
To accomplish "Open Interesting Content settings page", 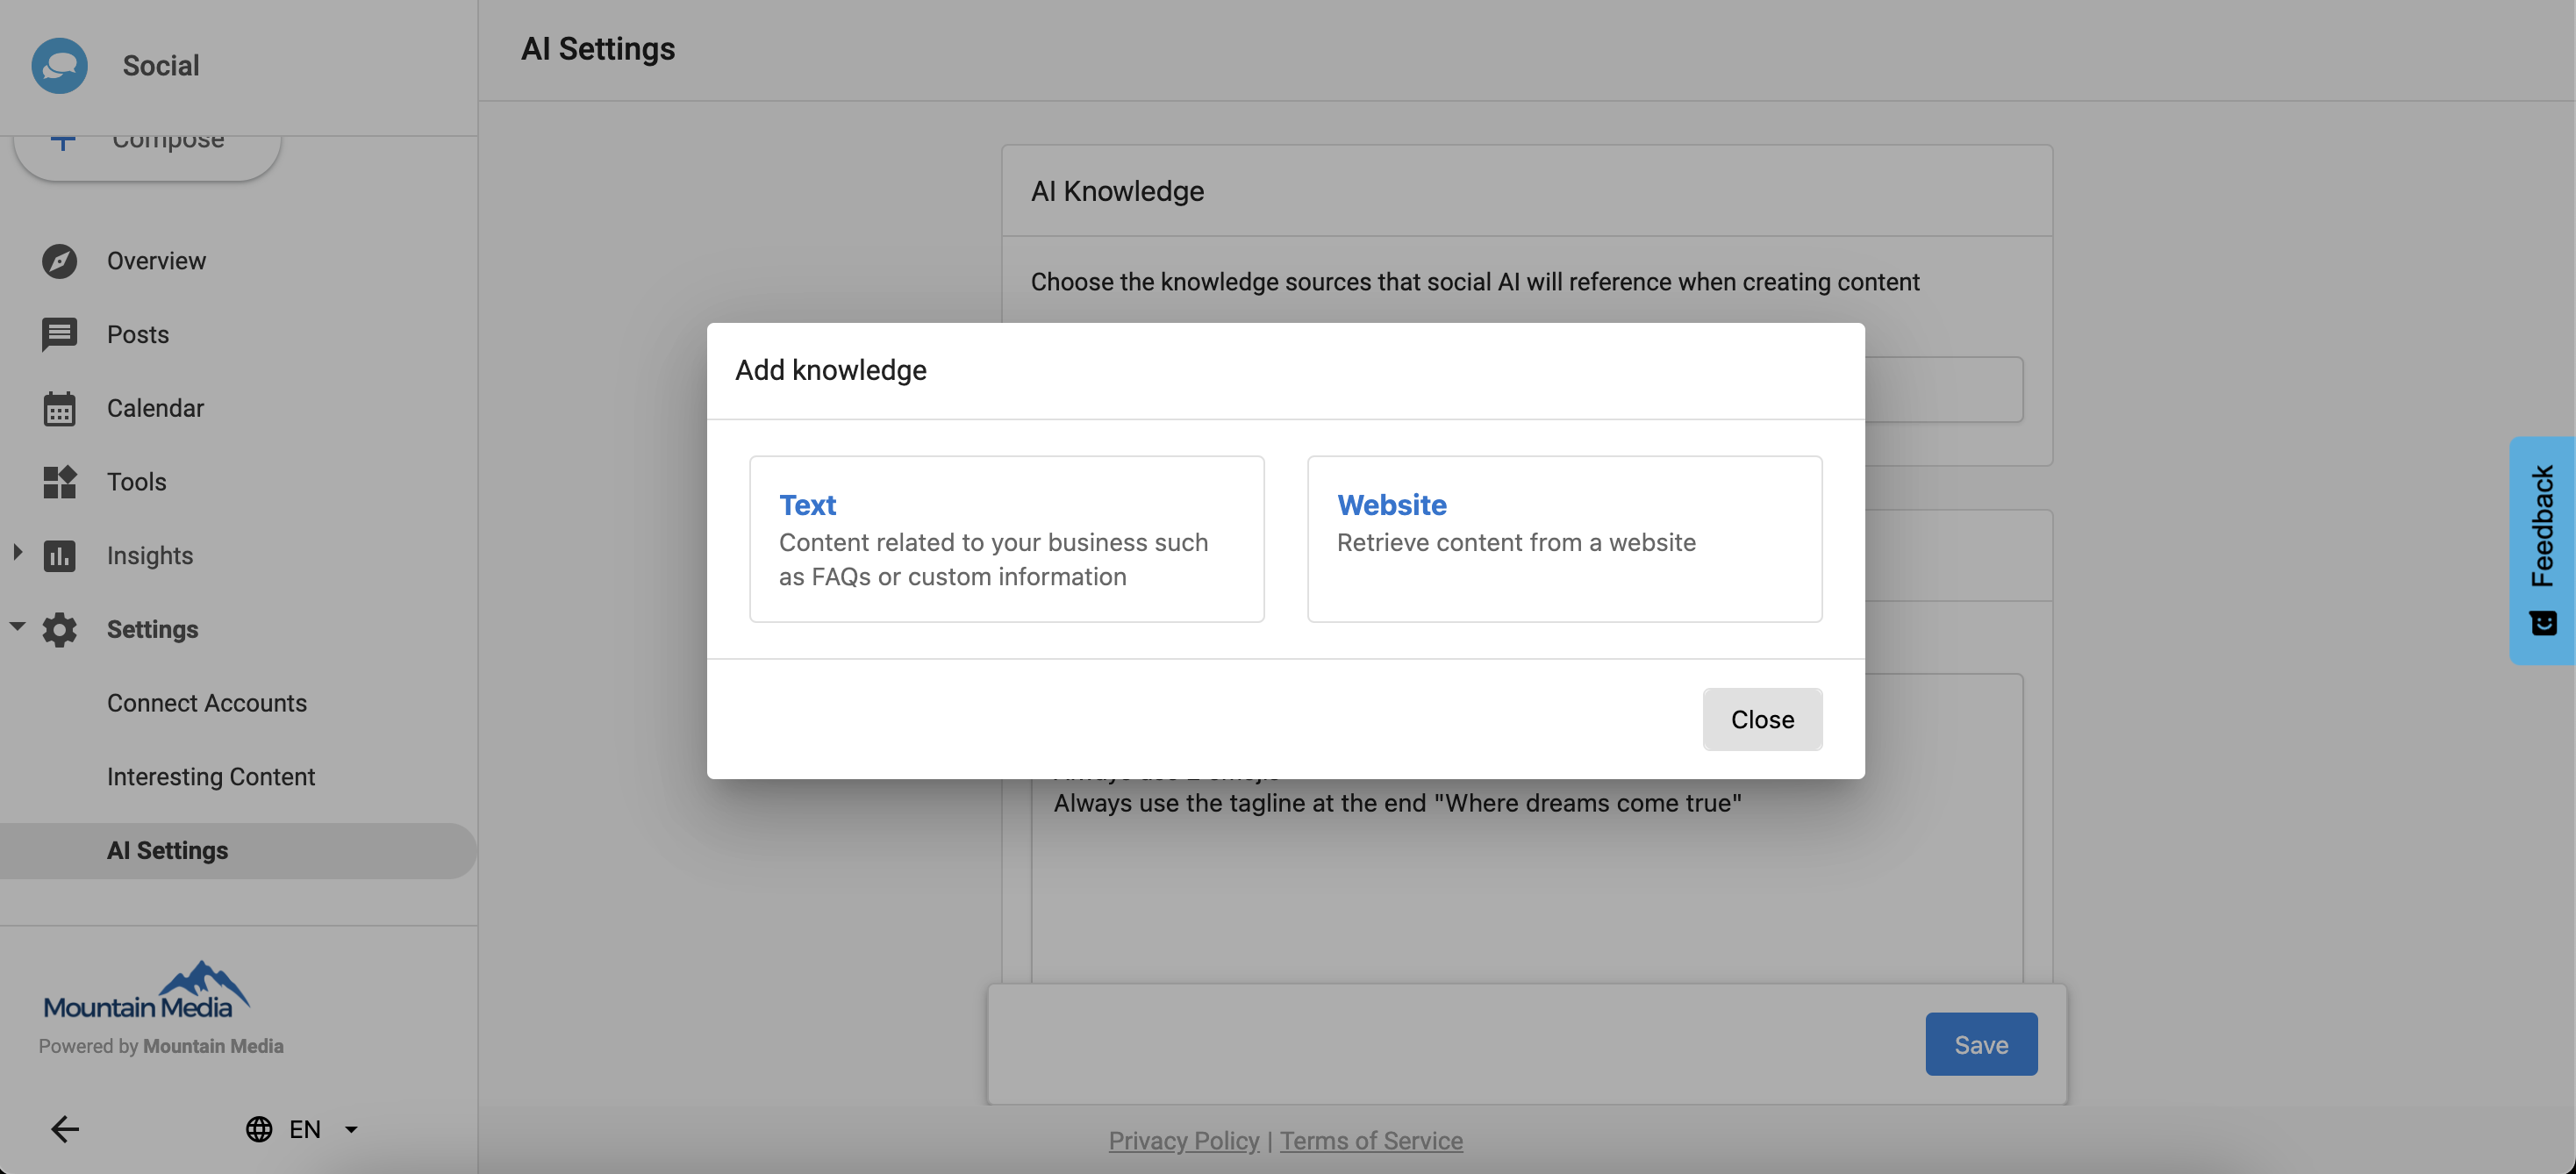I will [x=211, y=777].
